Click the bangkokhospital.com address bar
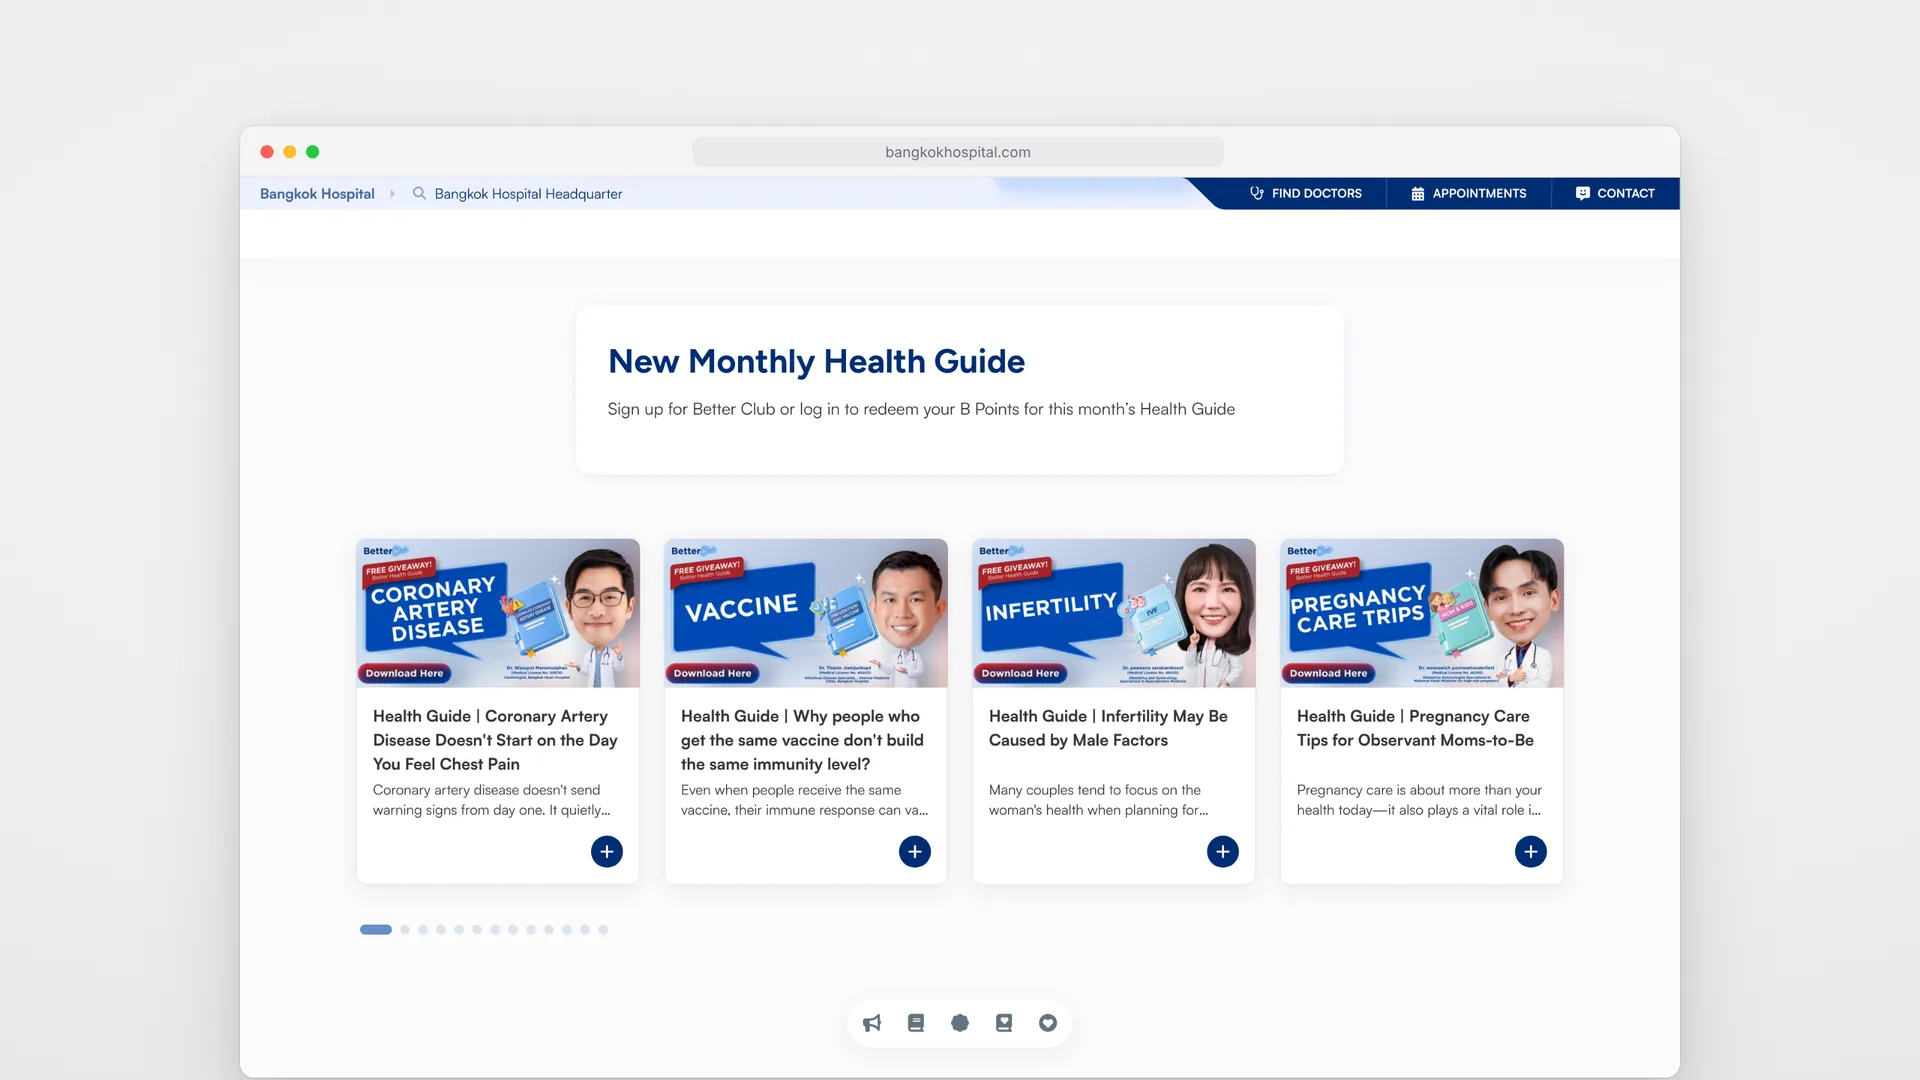 [958, 152]
